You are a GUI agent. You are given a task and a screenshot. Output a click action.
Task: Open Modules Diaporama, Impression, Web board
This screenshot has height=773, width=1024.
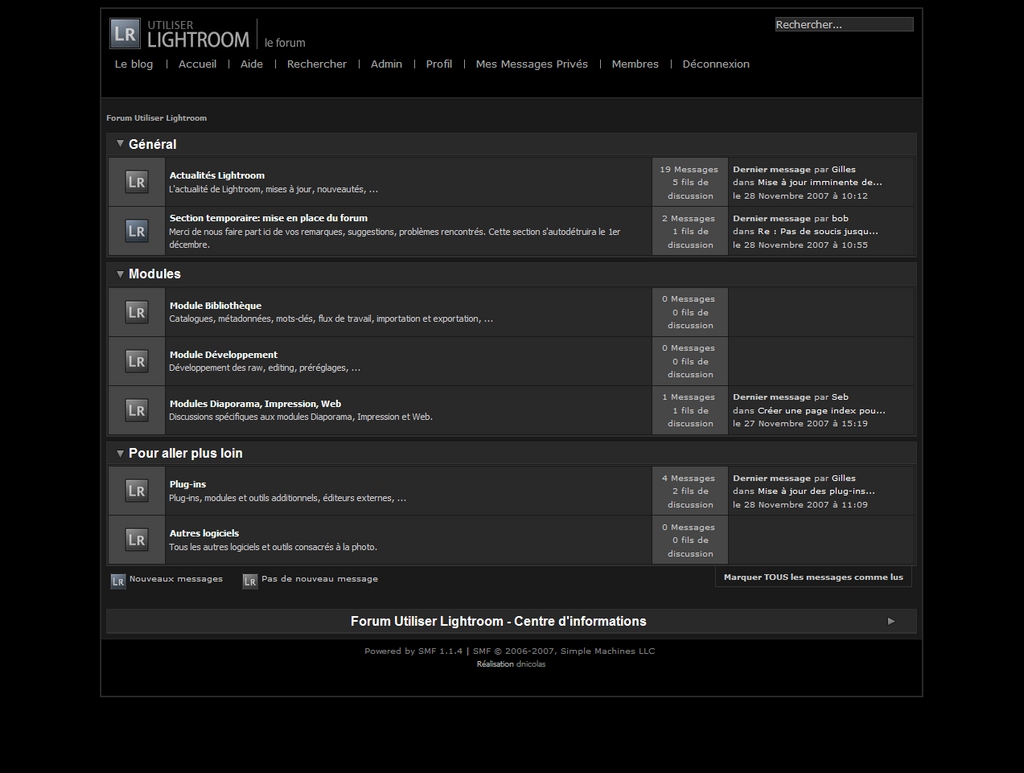[255, 403]
